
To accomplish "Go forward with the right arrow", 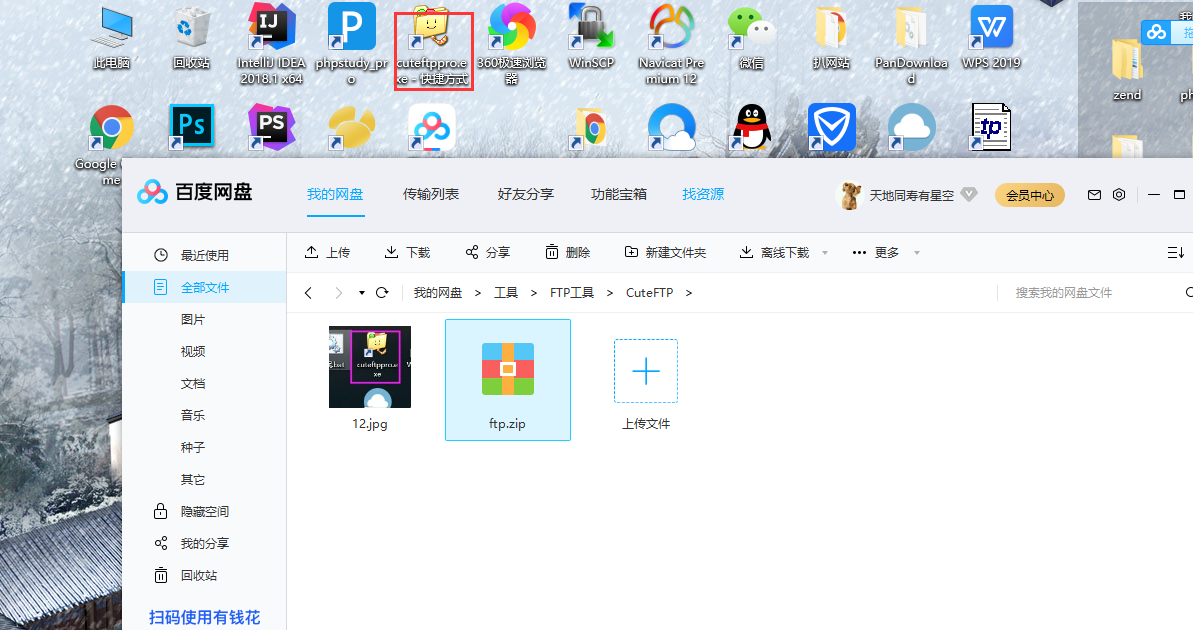I will click(339, 293).
